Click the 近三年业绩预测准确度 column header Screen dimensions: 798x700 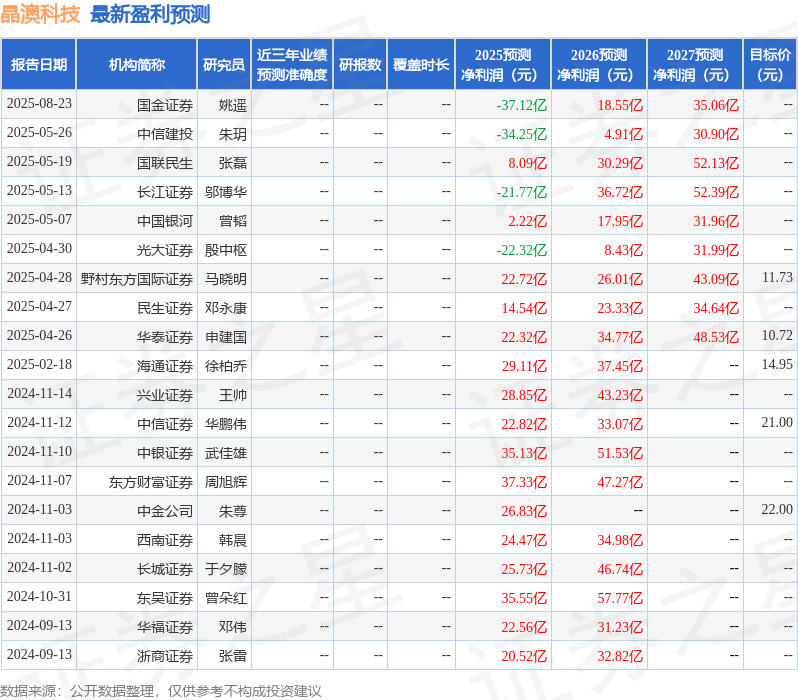tap(292, 65)
